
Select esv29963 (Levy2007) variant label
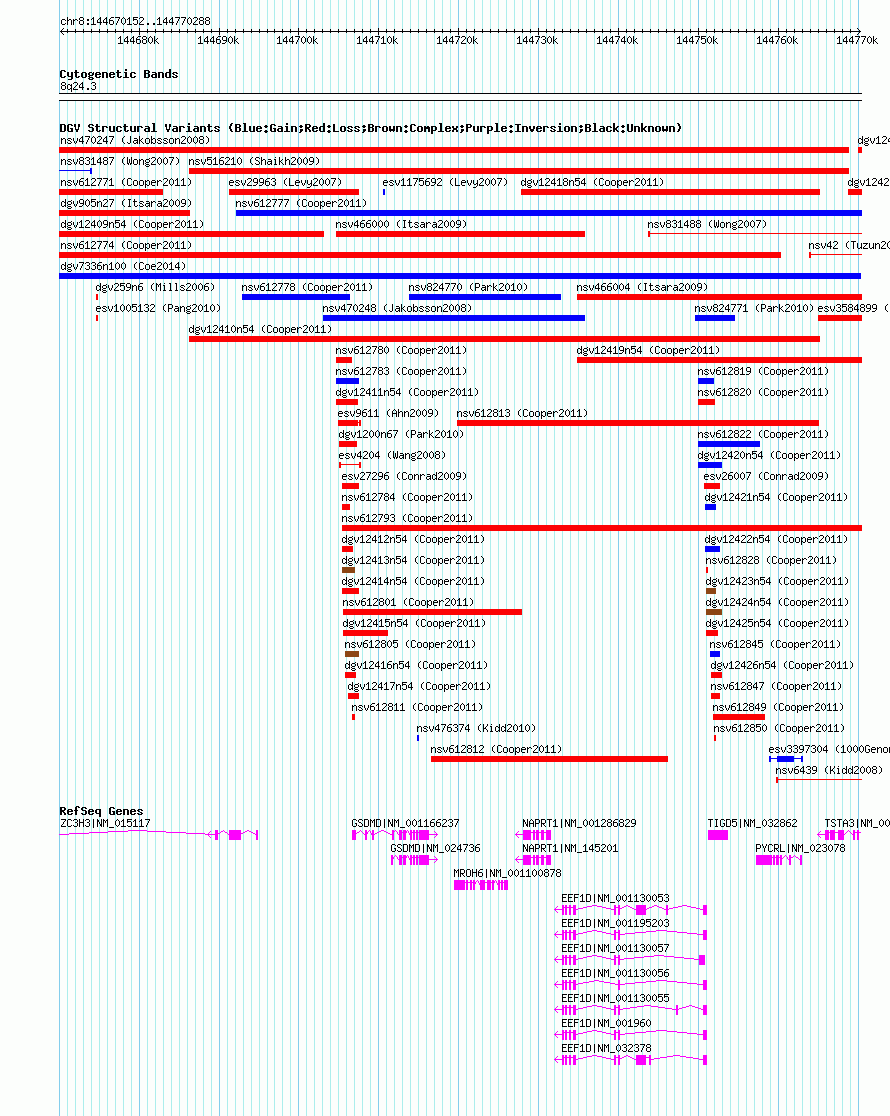tap(285, 182)
